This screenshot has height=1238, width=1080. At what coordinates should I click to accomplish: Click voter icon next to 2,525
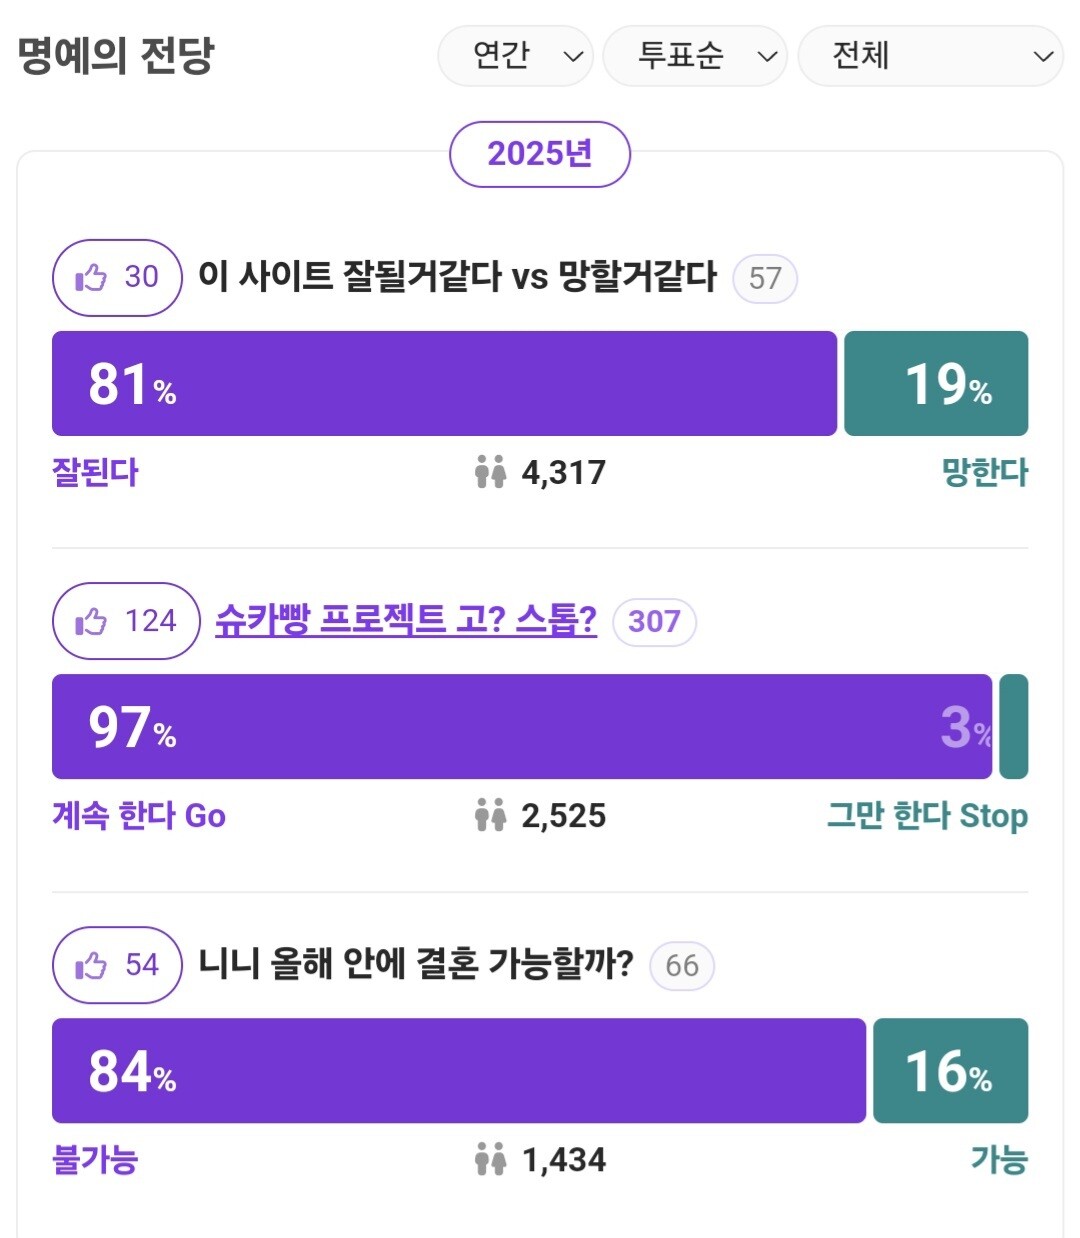pyautogui.click(x=490, y=815)
